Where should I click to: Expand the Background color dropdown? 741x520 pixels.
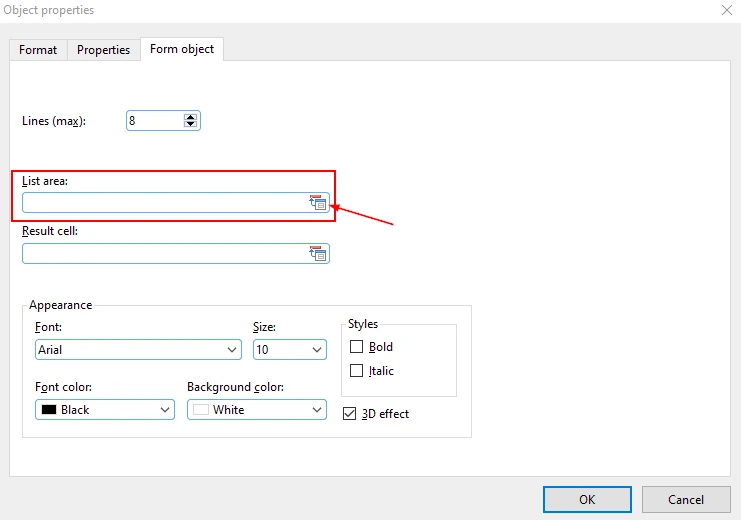pyautogui.click(x=317, y=410)
